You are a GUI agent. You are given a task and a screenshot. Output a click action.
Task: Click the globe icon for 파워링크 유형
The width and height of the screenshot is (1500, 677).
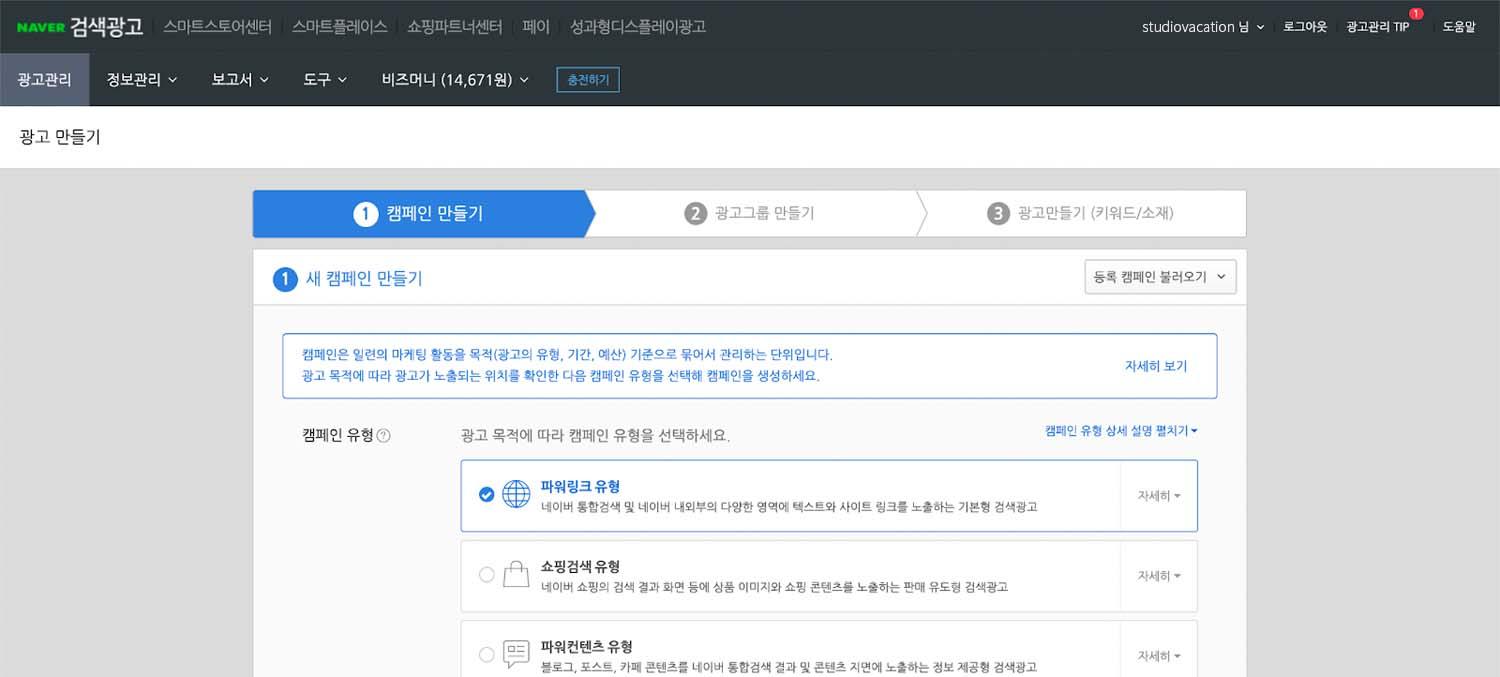pos(516,494)
